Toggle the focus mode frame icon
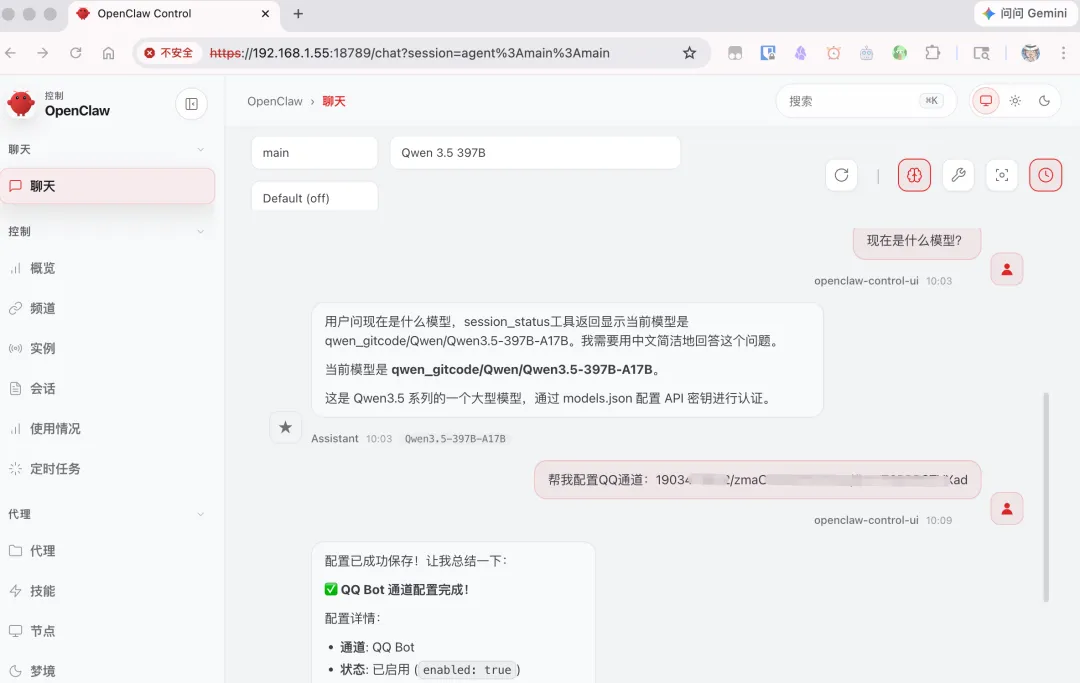The image size is (1080, 683). pos(1001,175)
